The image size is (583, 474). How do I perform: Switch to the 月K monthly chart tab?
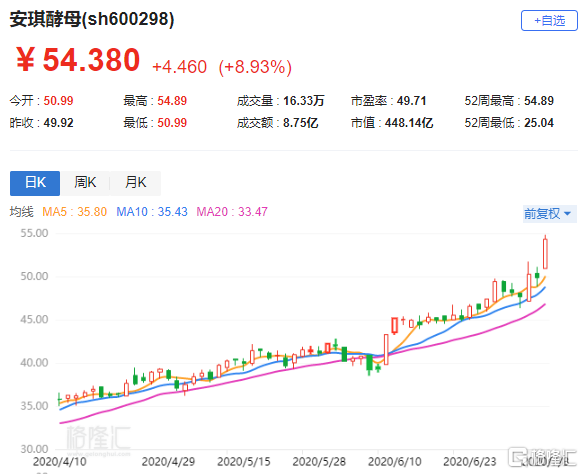136,183
